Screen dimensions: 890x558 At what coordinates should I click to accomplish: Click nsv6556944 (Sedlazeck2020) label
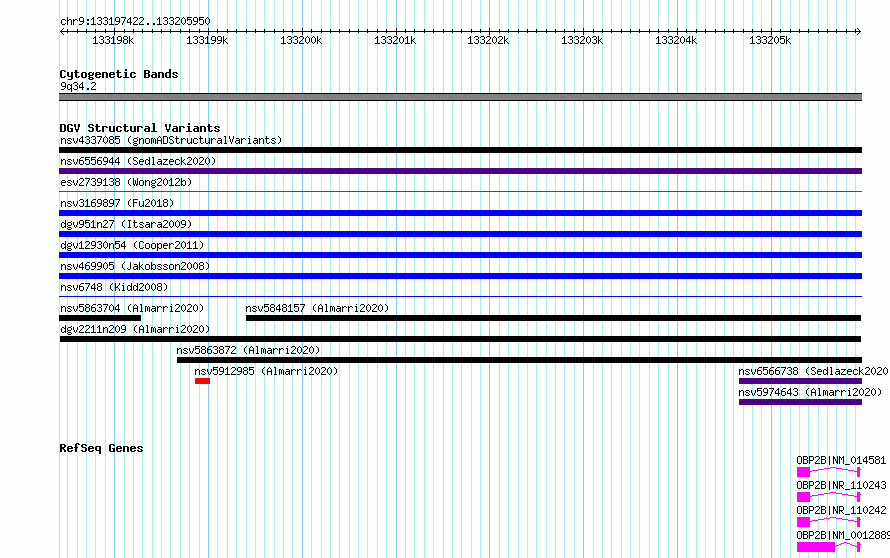pyautogui.click(x=138, y=161)
